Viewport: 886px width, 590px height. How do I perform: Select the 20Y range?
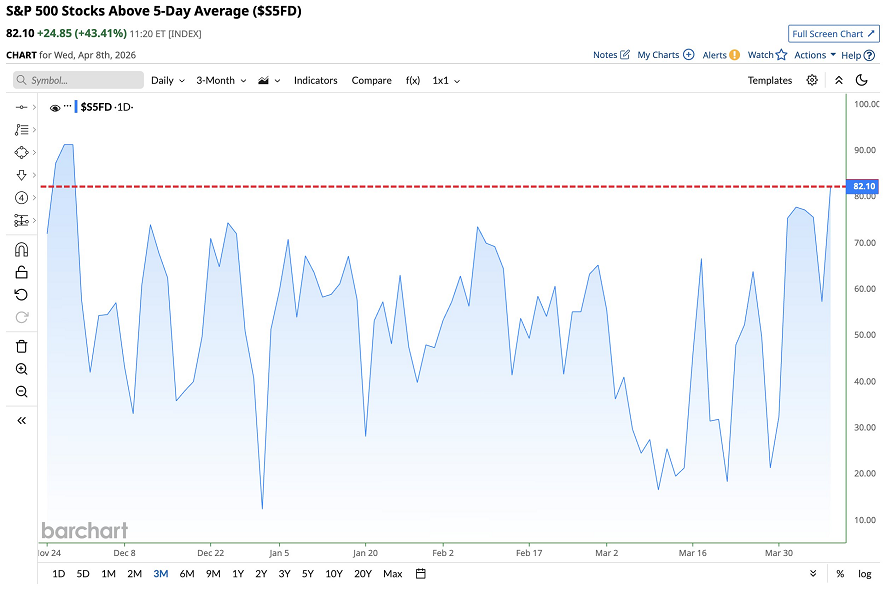[x=363, y=574]
